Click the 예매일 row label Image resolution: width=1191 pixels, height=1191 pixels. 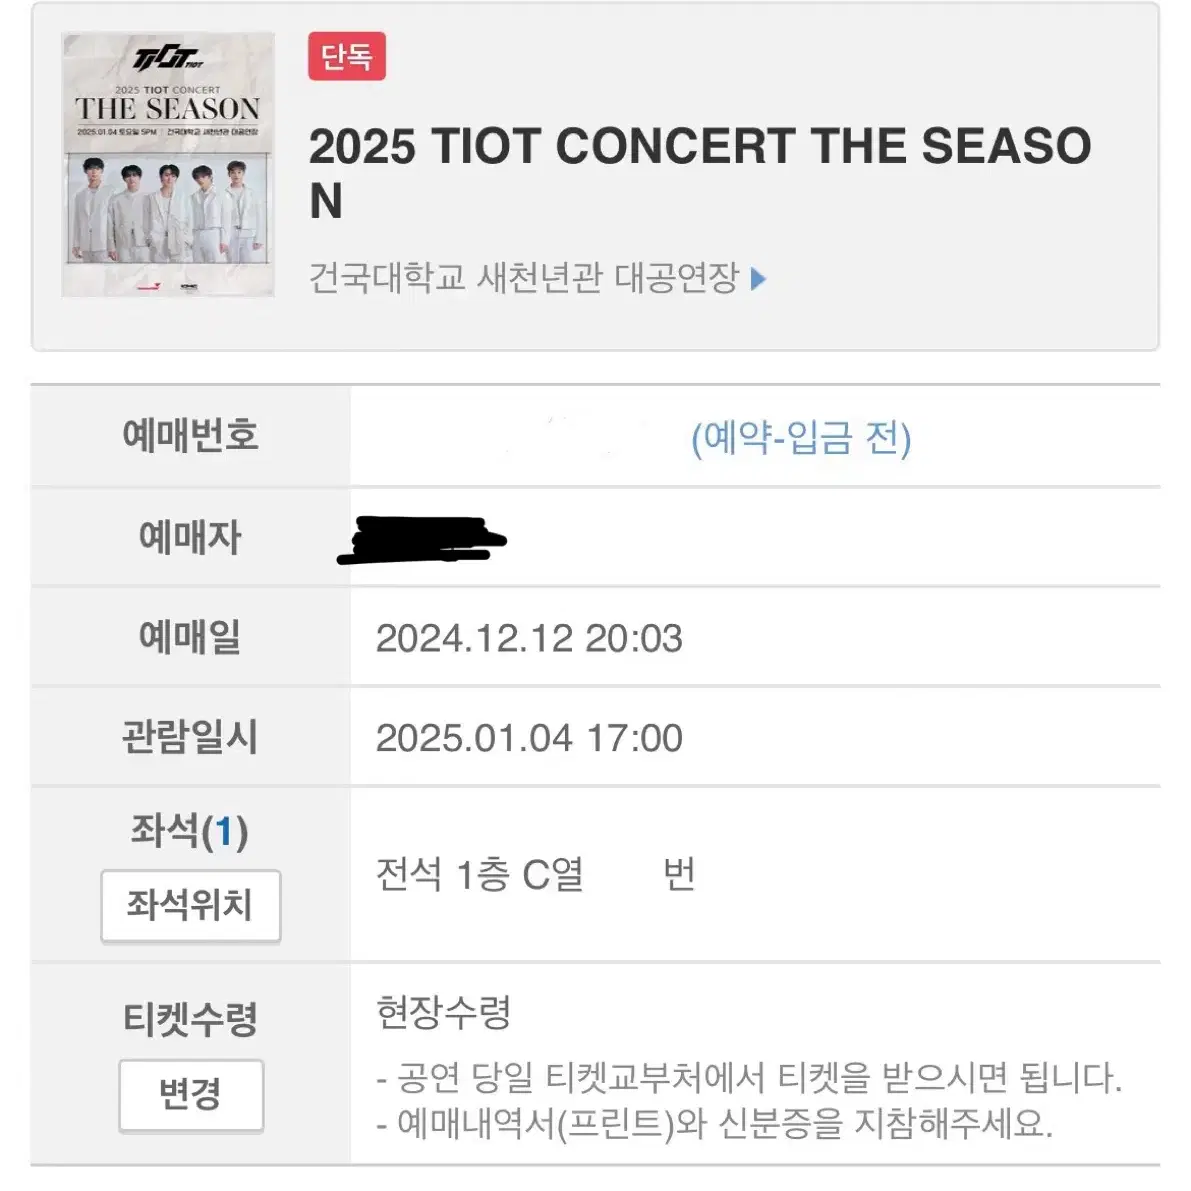(x=191, y=637)
